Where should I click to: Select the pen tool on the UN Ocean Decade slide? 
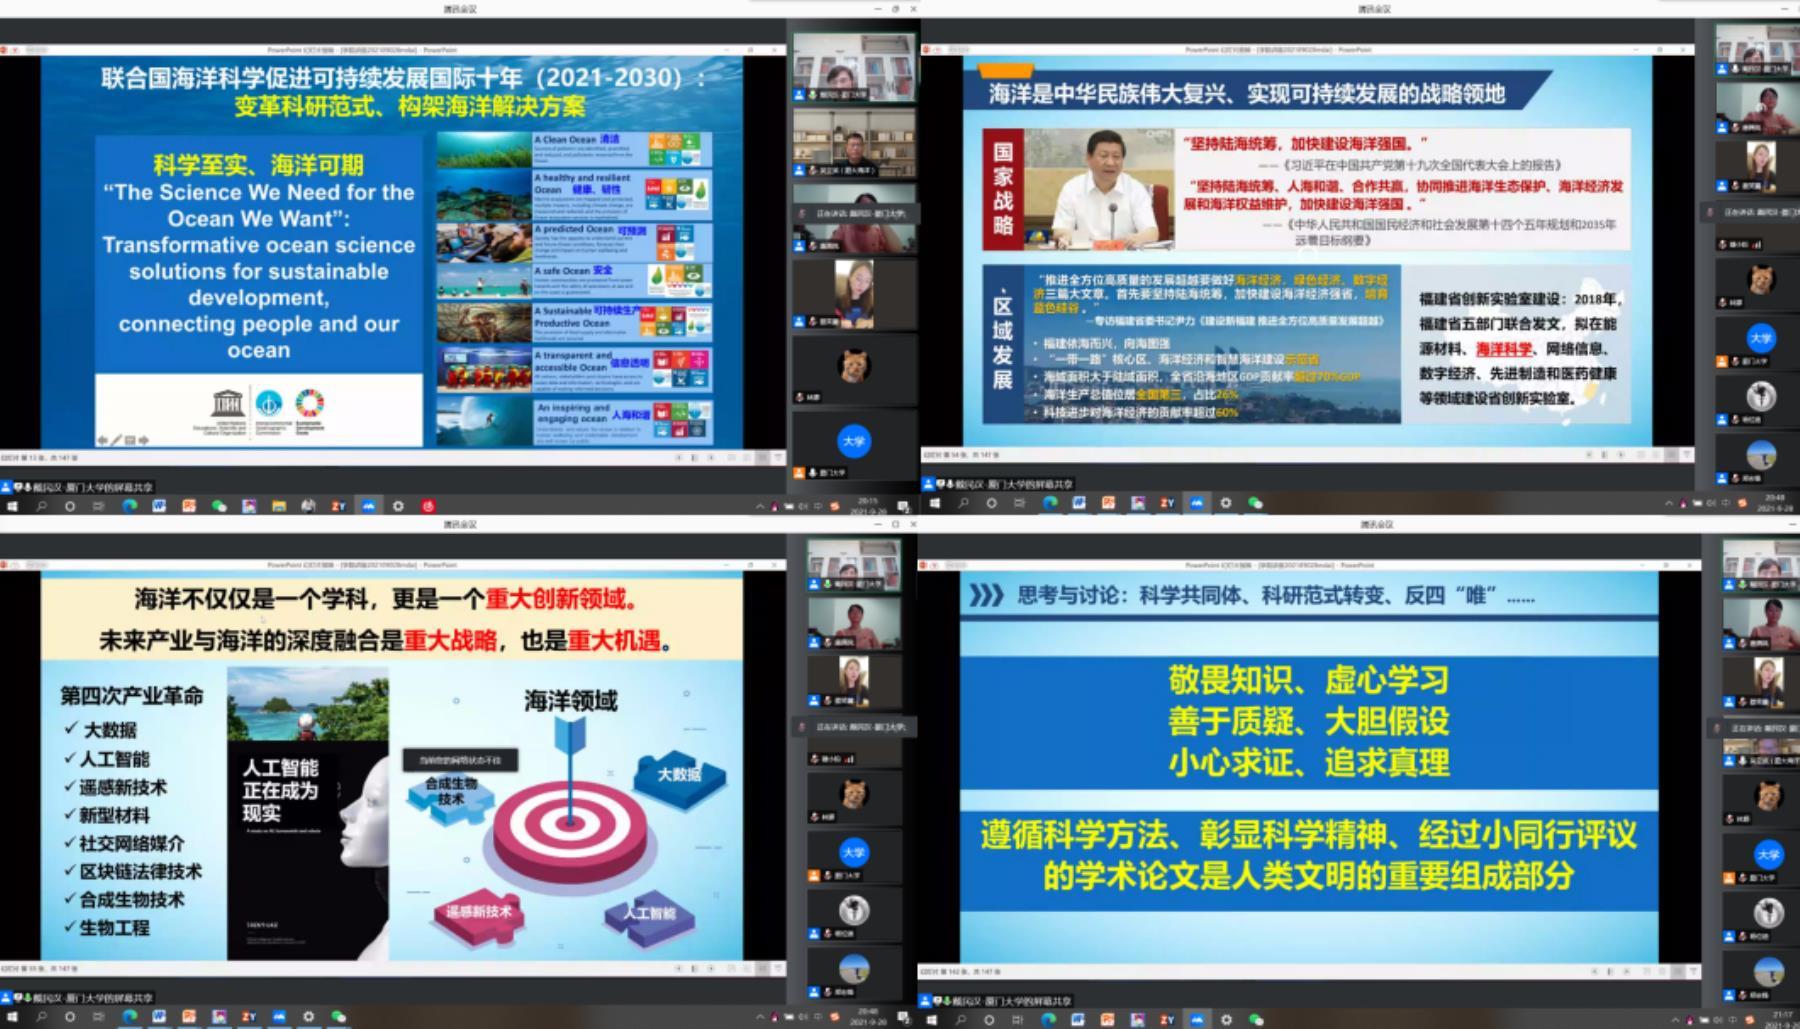(x=116, y=440)
